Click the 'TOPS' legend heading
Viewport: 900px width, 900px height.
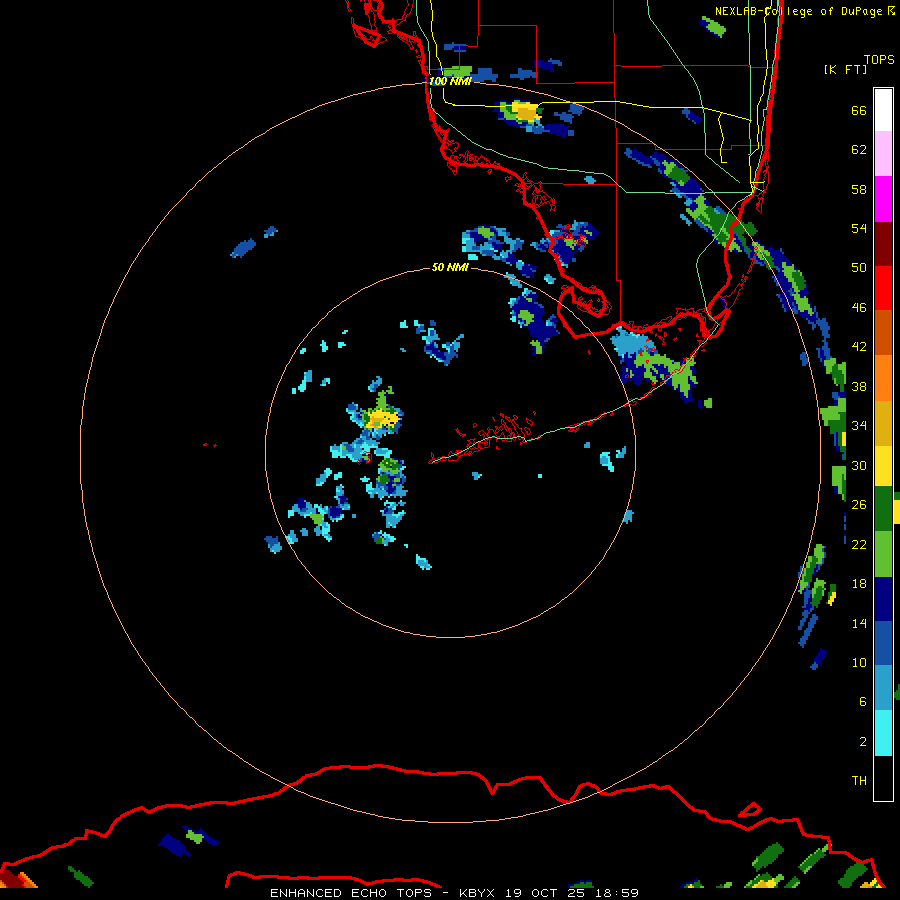[879, 60]
